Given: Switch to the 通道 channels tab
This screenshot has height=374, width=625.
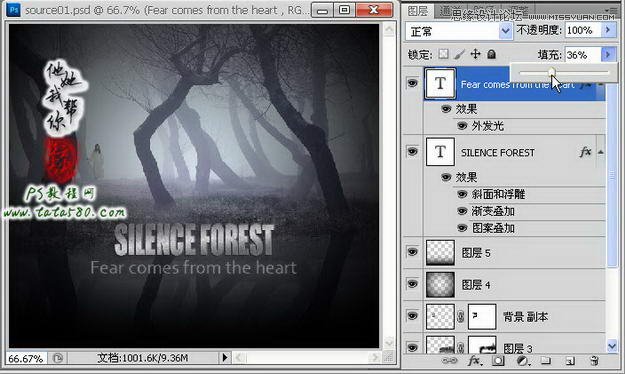Looking at the screenshot, I should click(x=450, y=11).
